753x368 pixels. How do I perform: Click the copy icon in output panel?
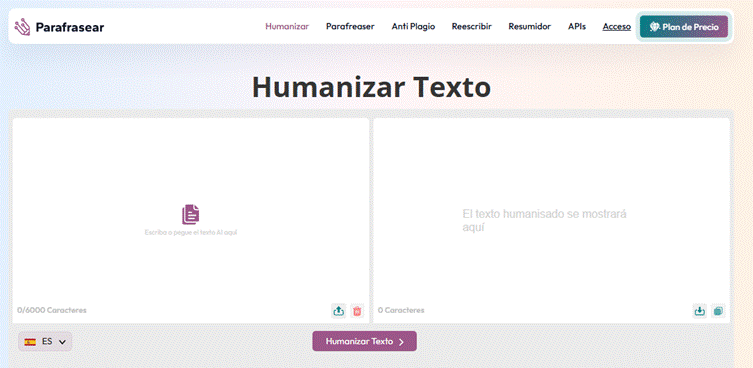click(x=718, y=311)
